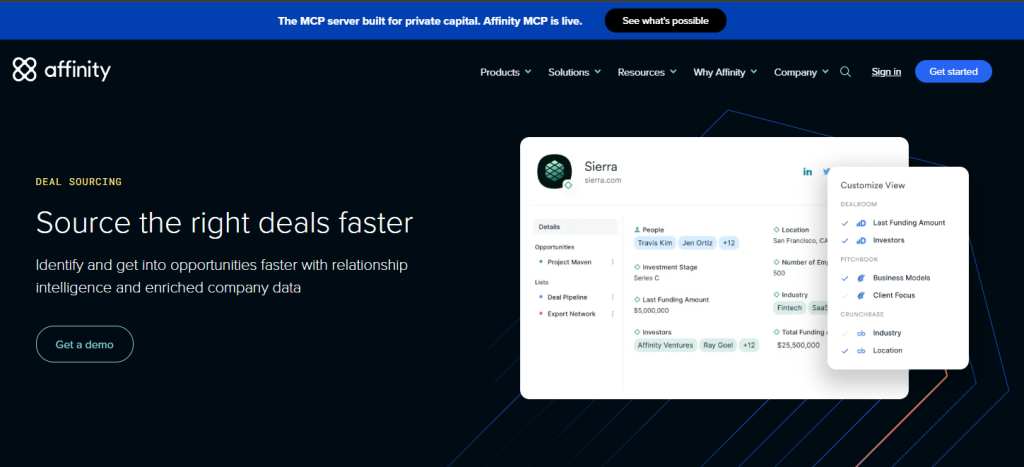Open Sierra's Twitter bird icon
1024x467 pixels.
click(826, 172)
